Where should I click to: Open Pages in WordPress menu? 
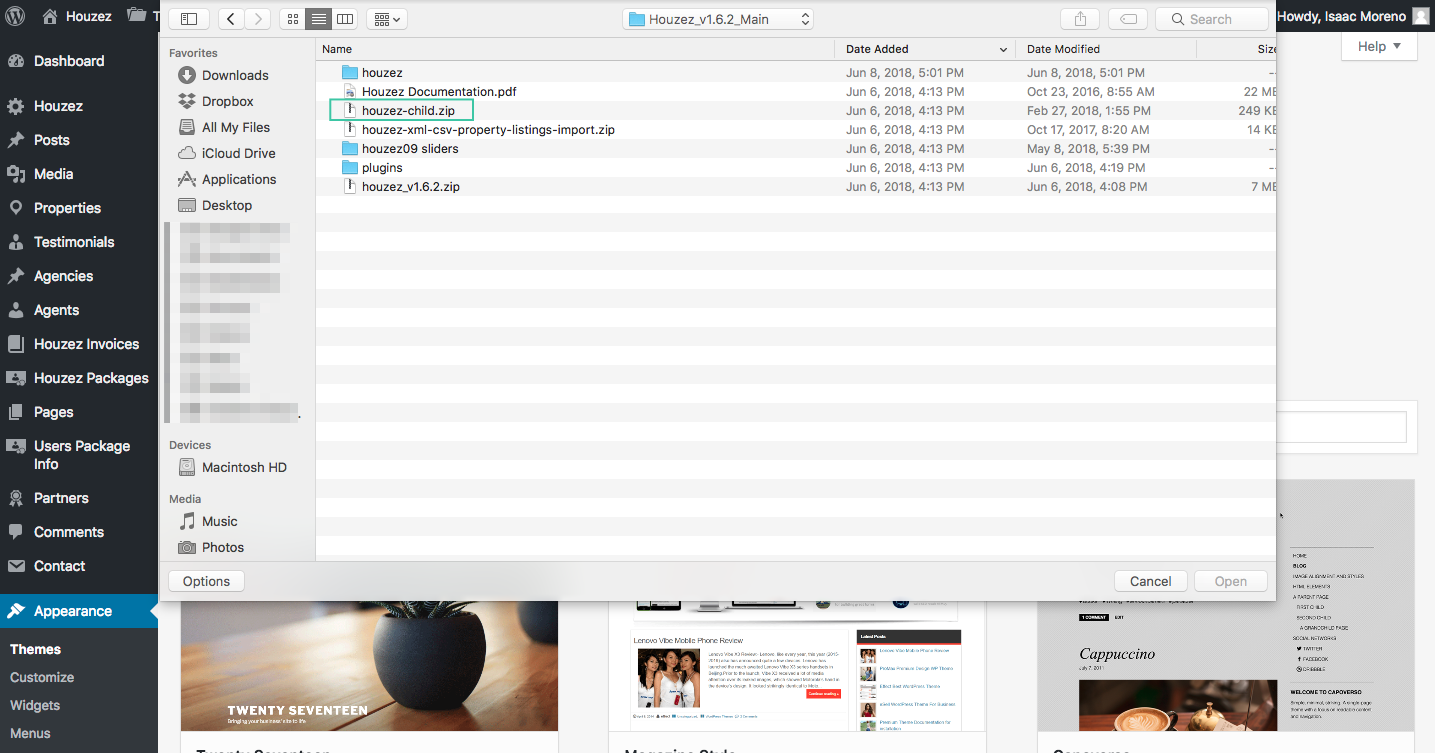(x=79, y=412)
